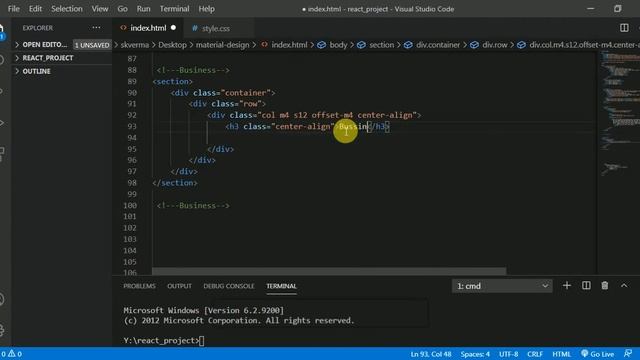Click the minimap code overview
Image resolution: width=640 pixels, height=360 pixels.
point(619,114)
